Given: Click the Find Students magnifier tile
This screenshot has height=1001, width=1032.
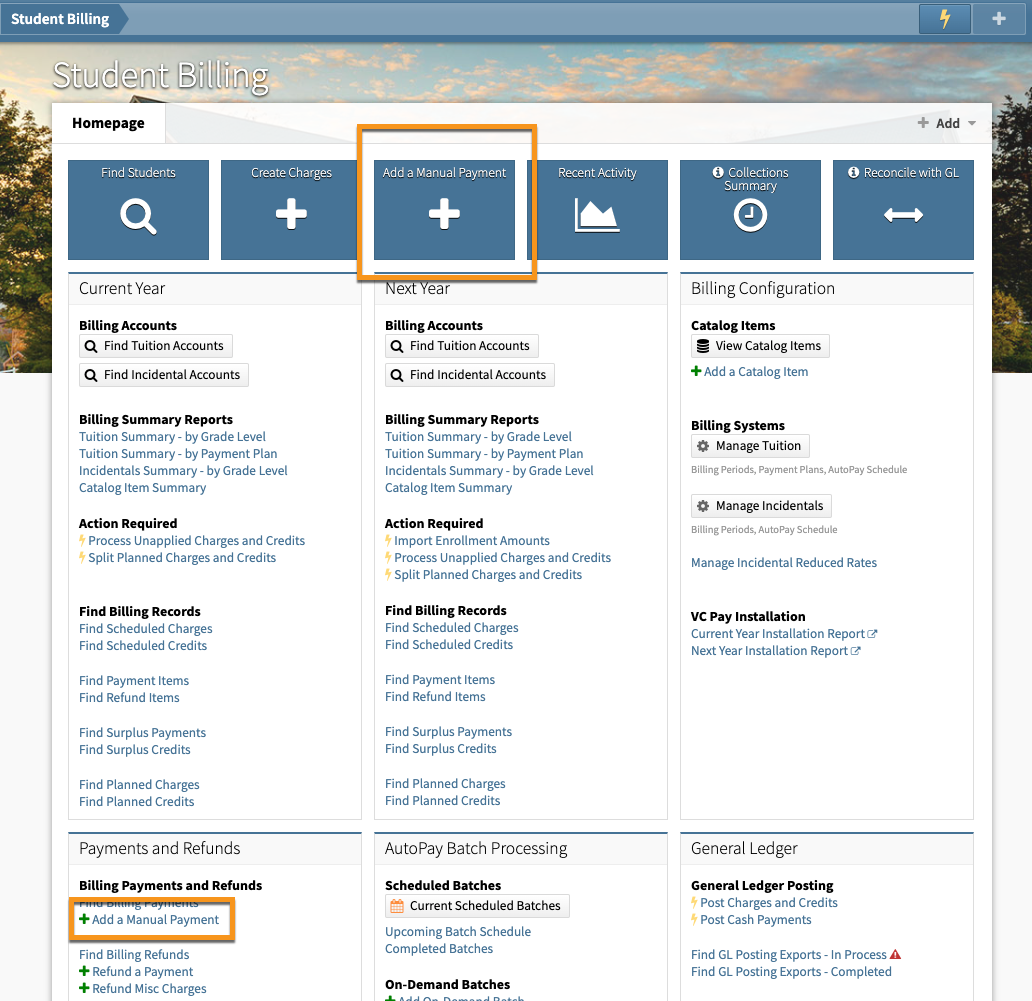Looking at the screenshot, I should [138, 210].
